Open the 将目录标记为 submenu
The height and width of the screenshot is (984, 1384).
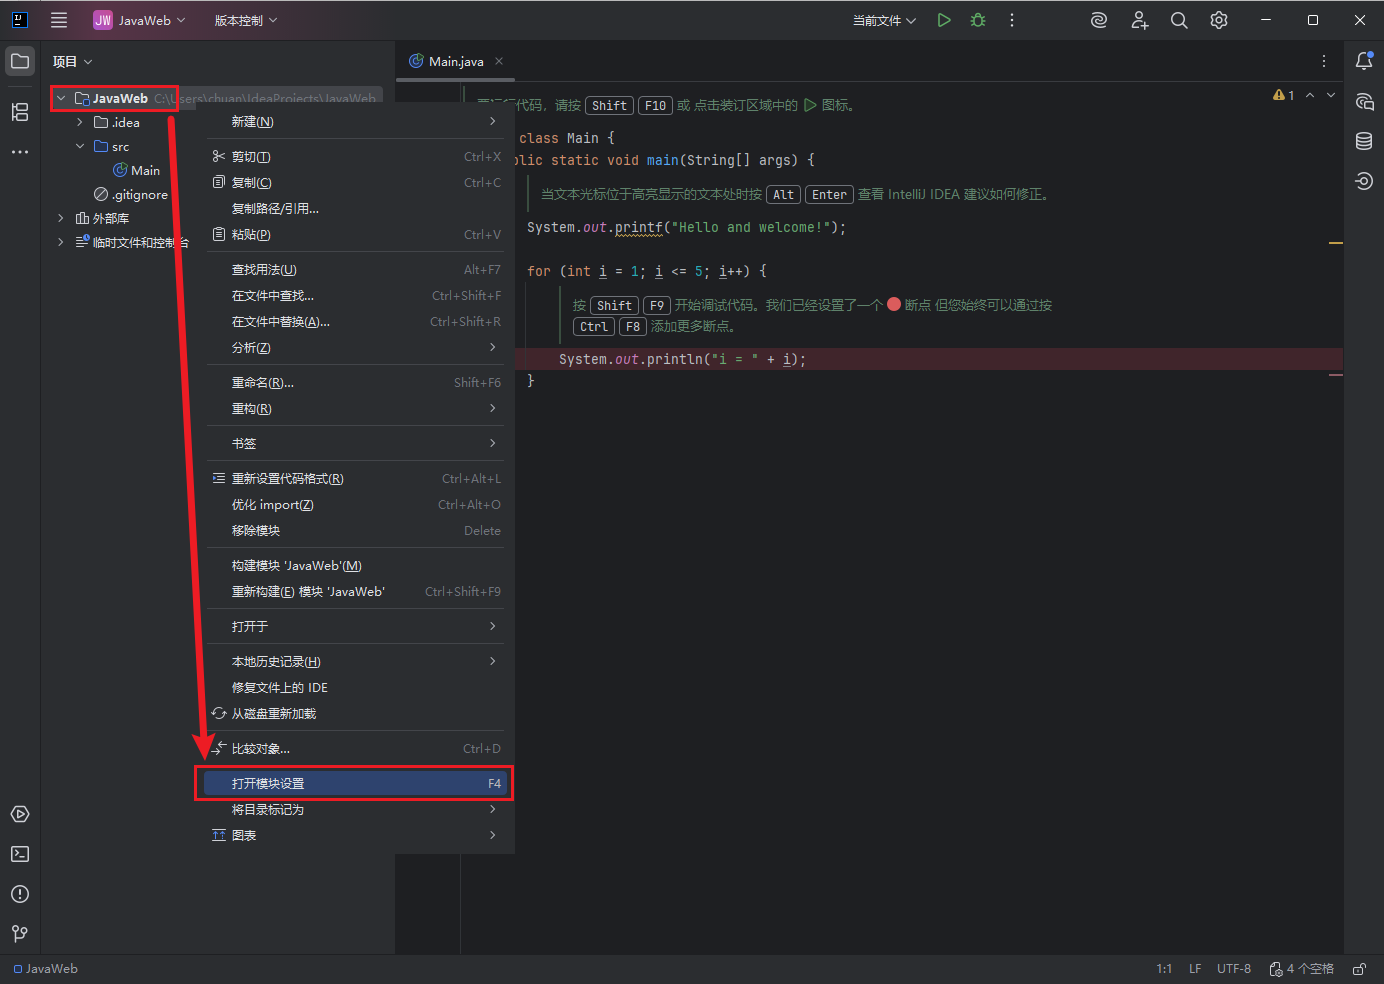pyautogui.click(x=355, y=810)
